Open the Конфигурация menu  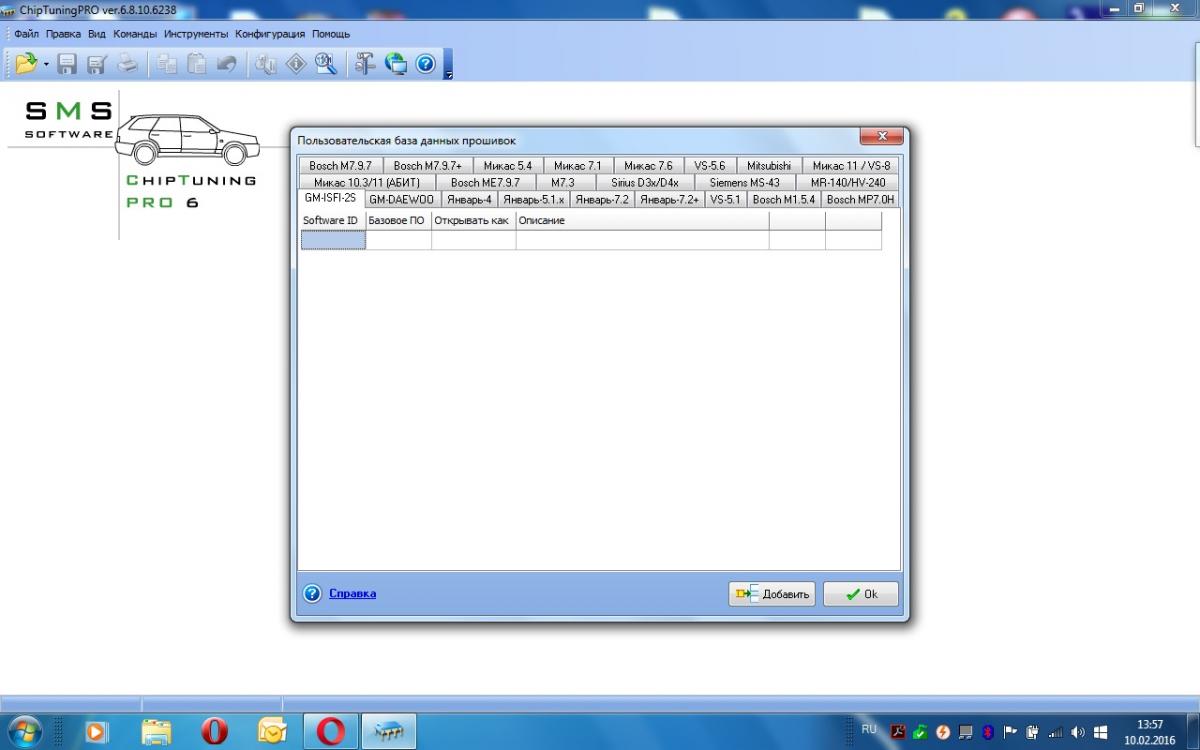(270, 34)
